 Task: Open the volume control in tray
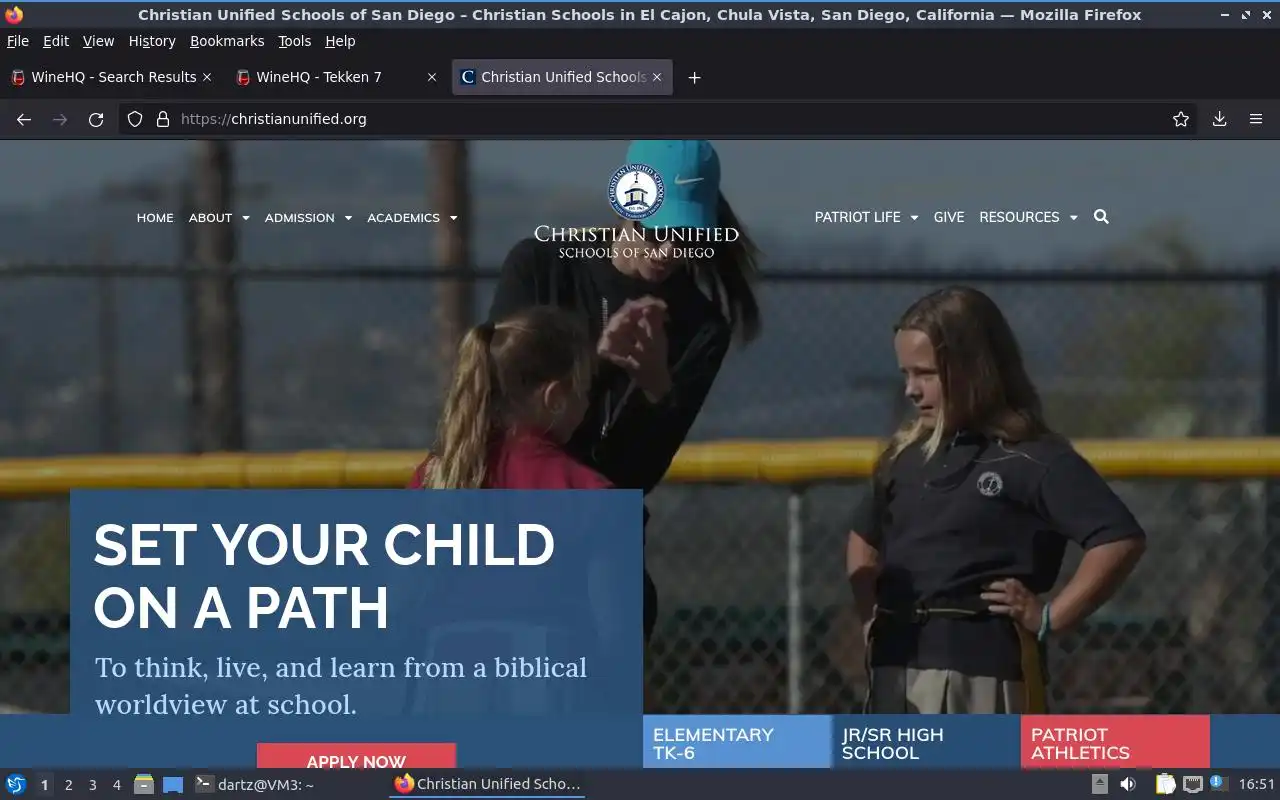click(1128, 784)
